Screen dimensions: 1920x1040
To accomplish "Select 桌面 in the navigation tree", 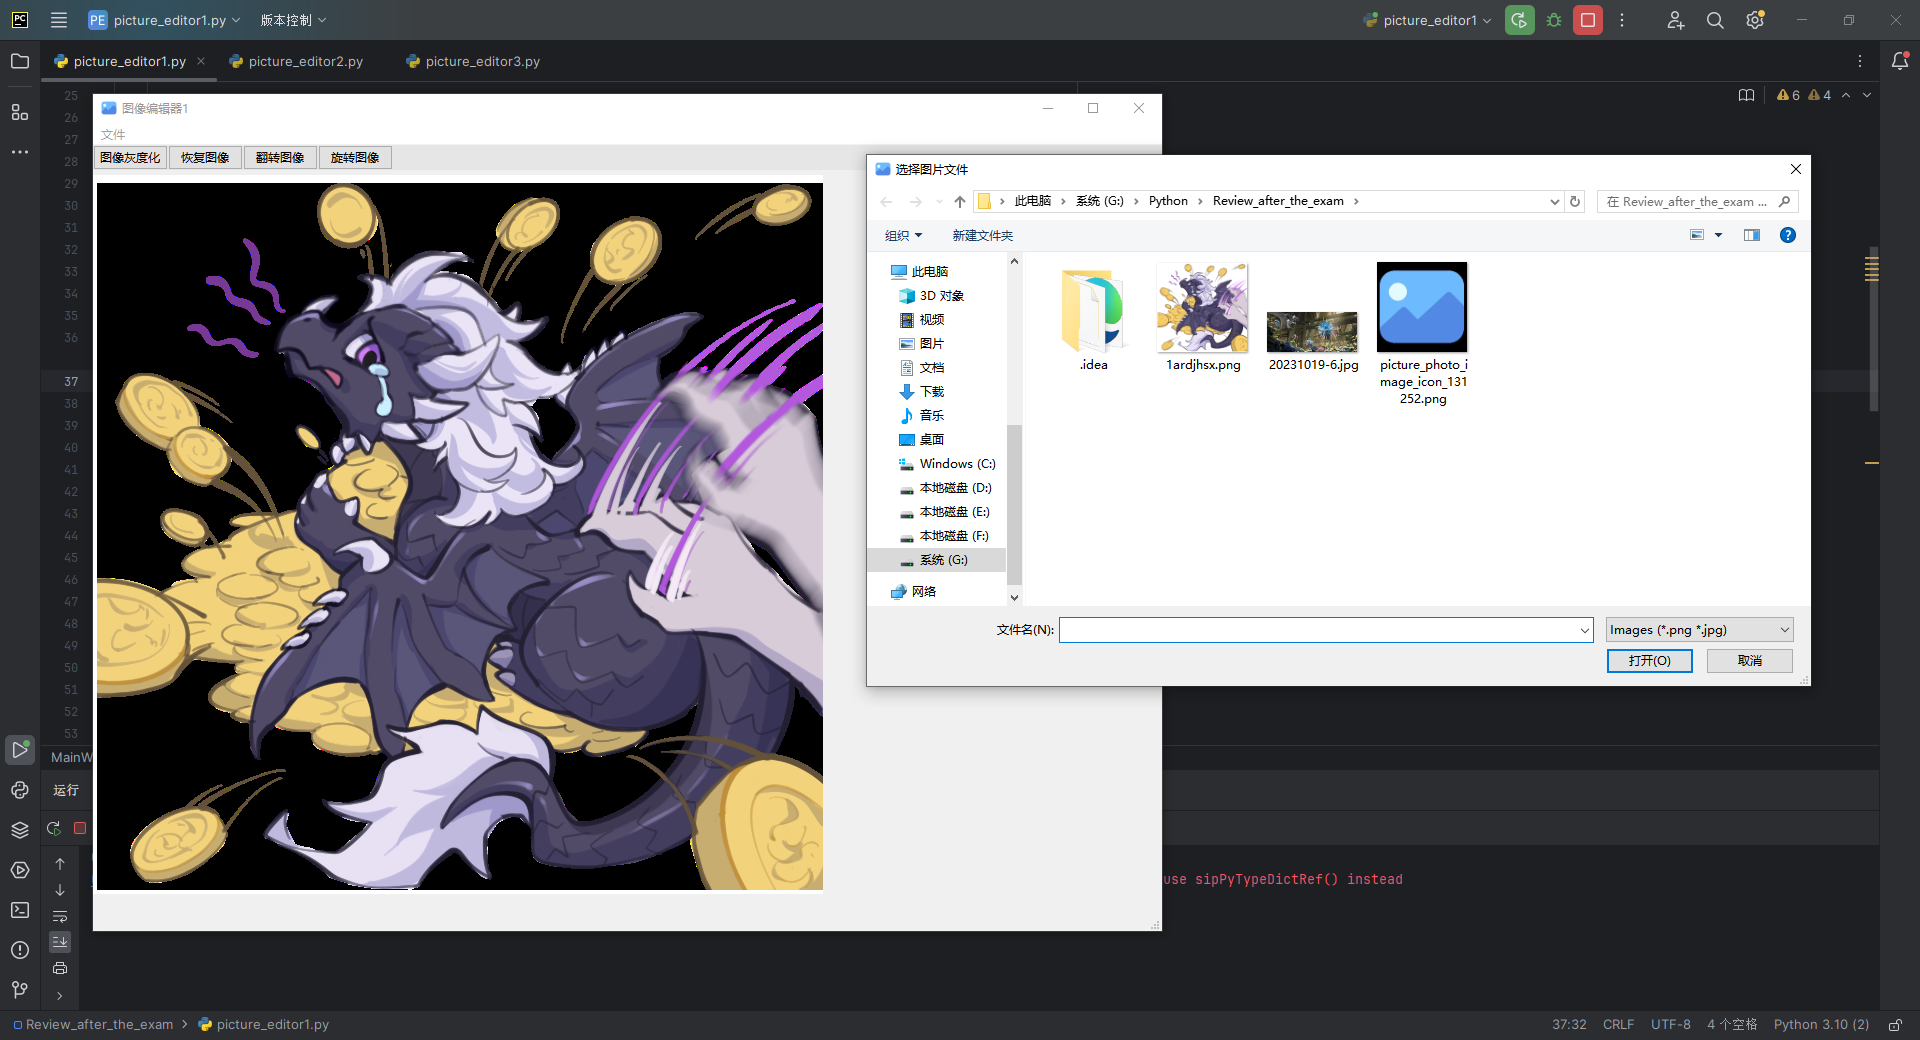I will pyautogui.click(x=921, y=439).
